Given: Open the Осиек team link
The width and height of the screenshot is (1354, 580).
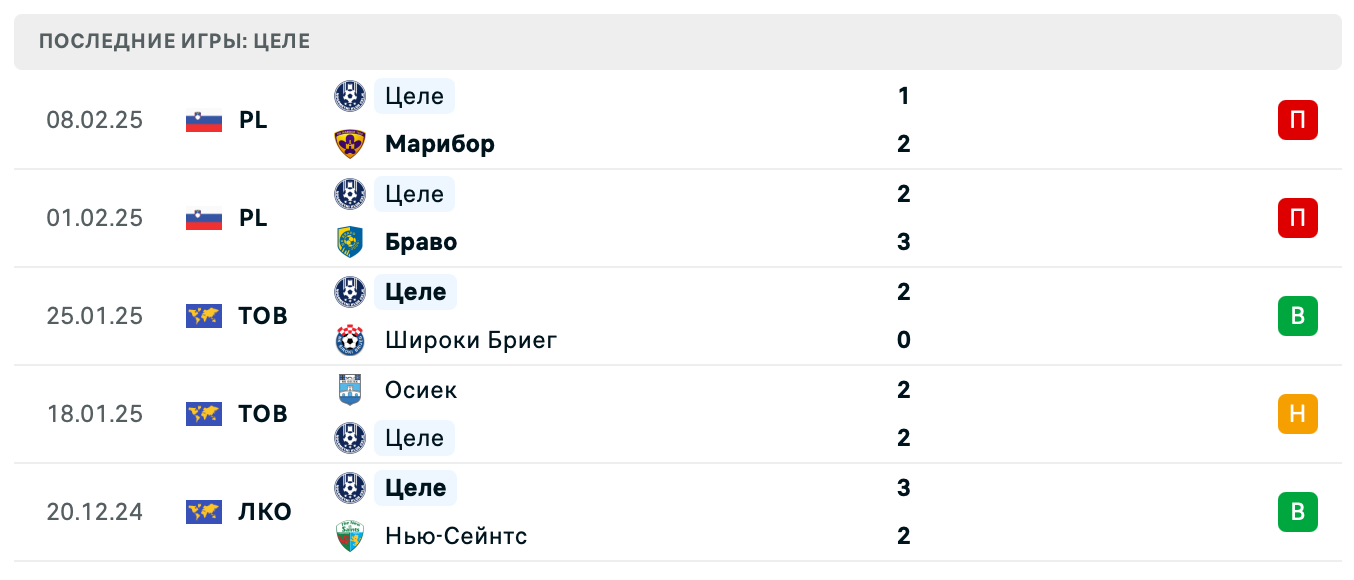Looking at the screenshot, I should click(420, 390).
